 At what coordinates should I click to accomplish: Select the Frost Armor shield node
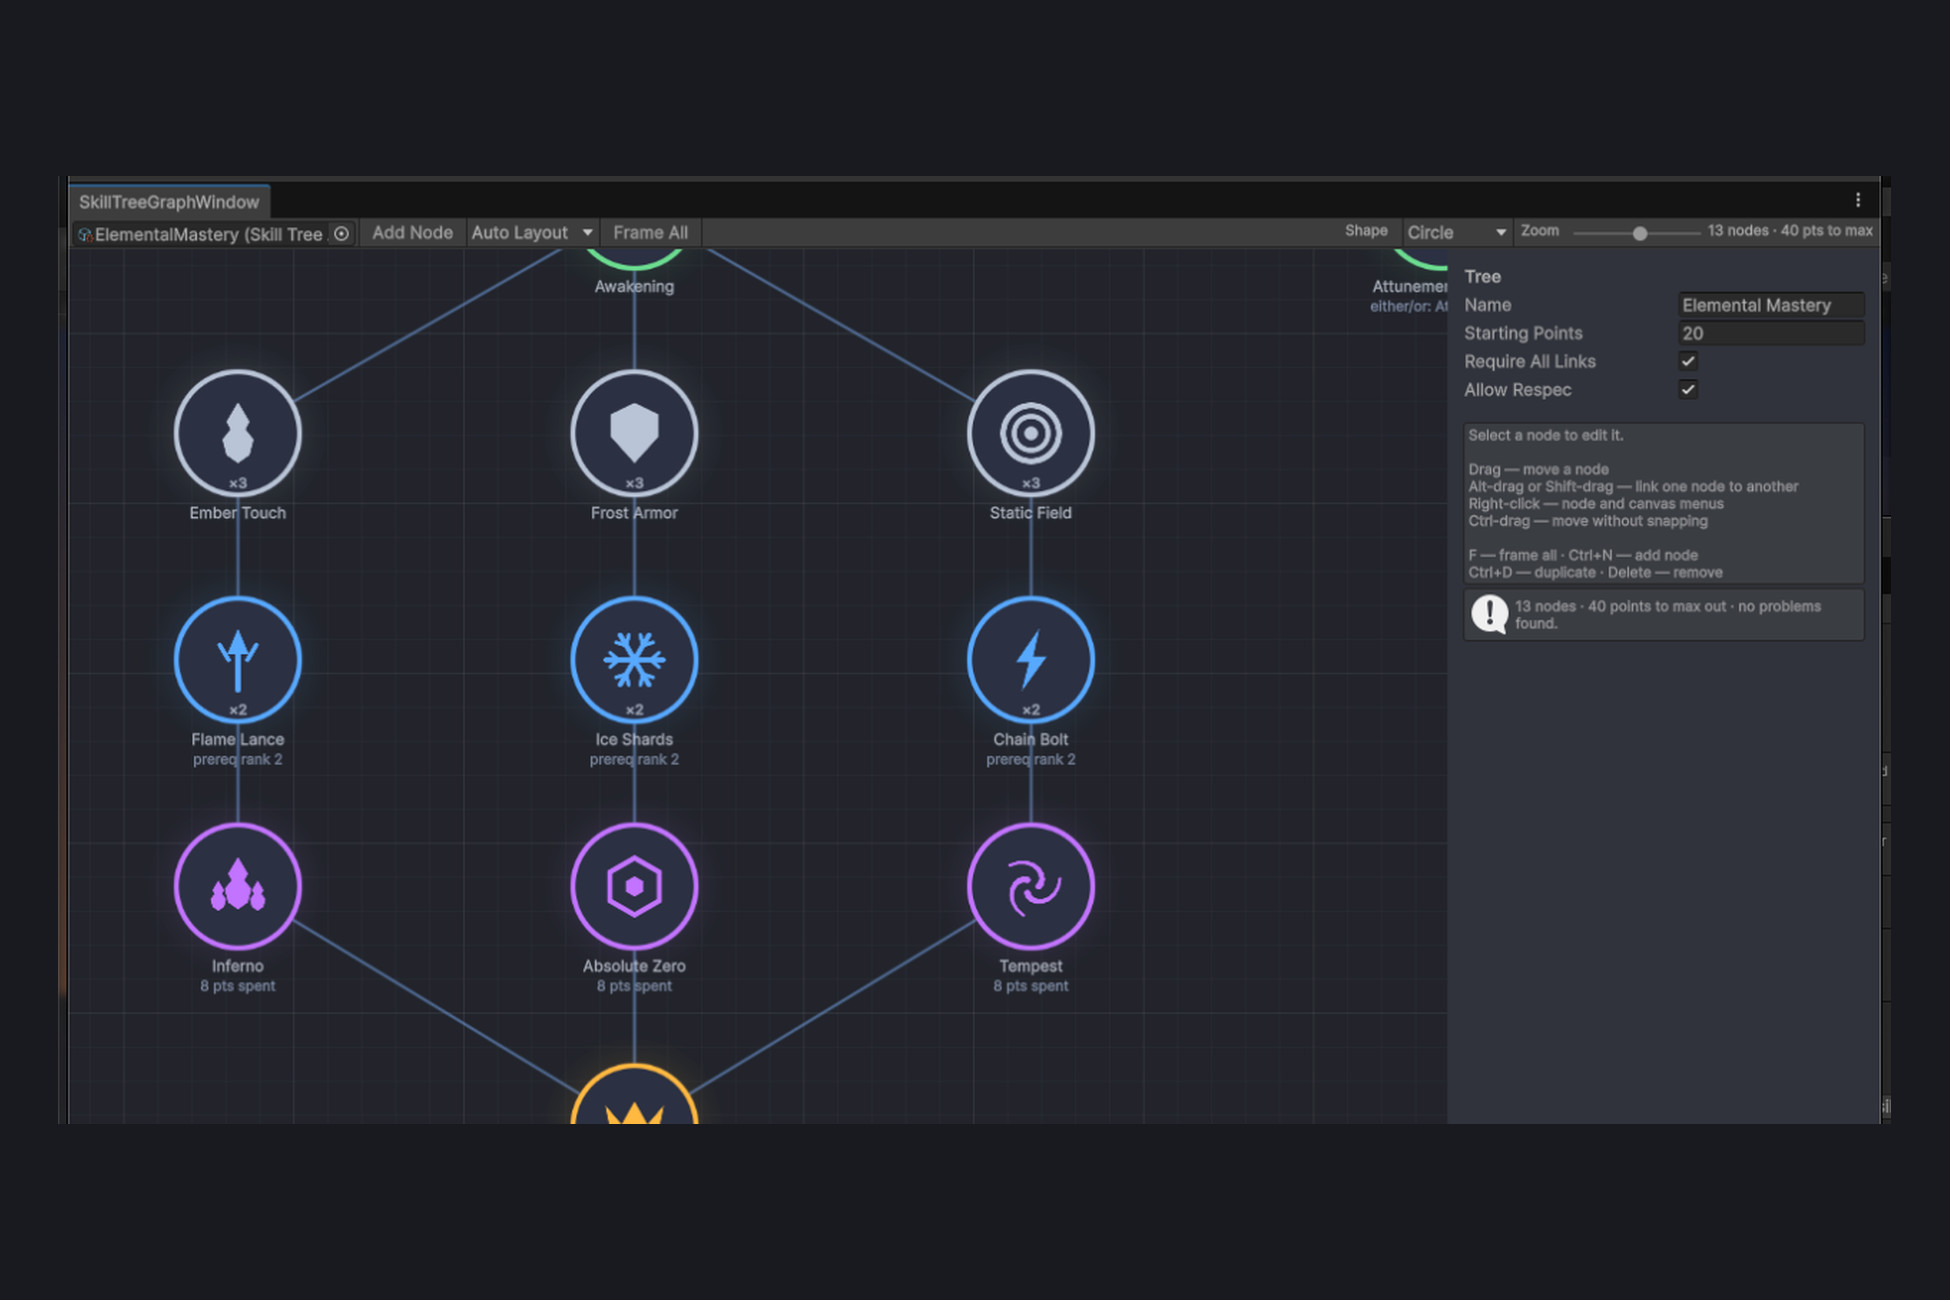click(x=634, y=433)
